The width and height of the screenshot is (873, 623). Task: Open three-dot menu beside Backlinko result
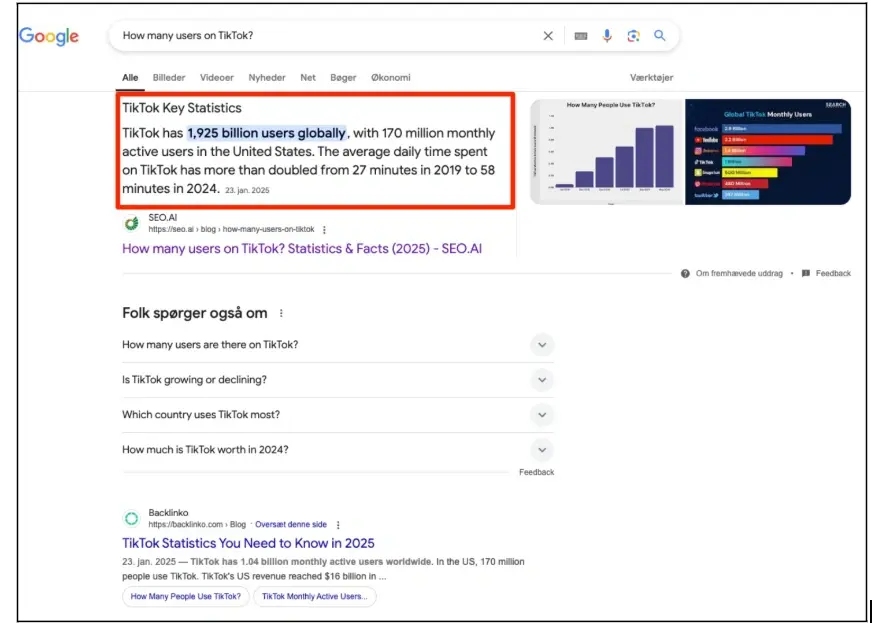click(338, 525)
